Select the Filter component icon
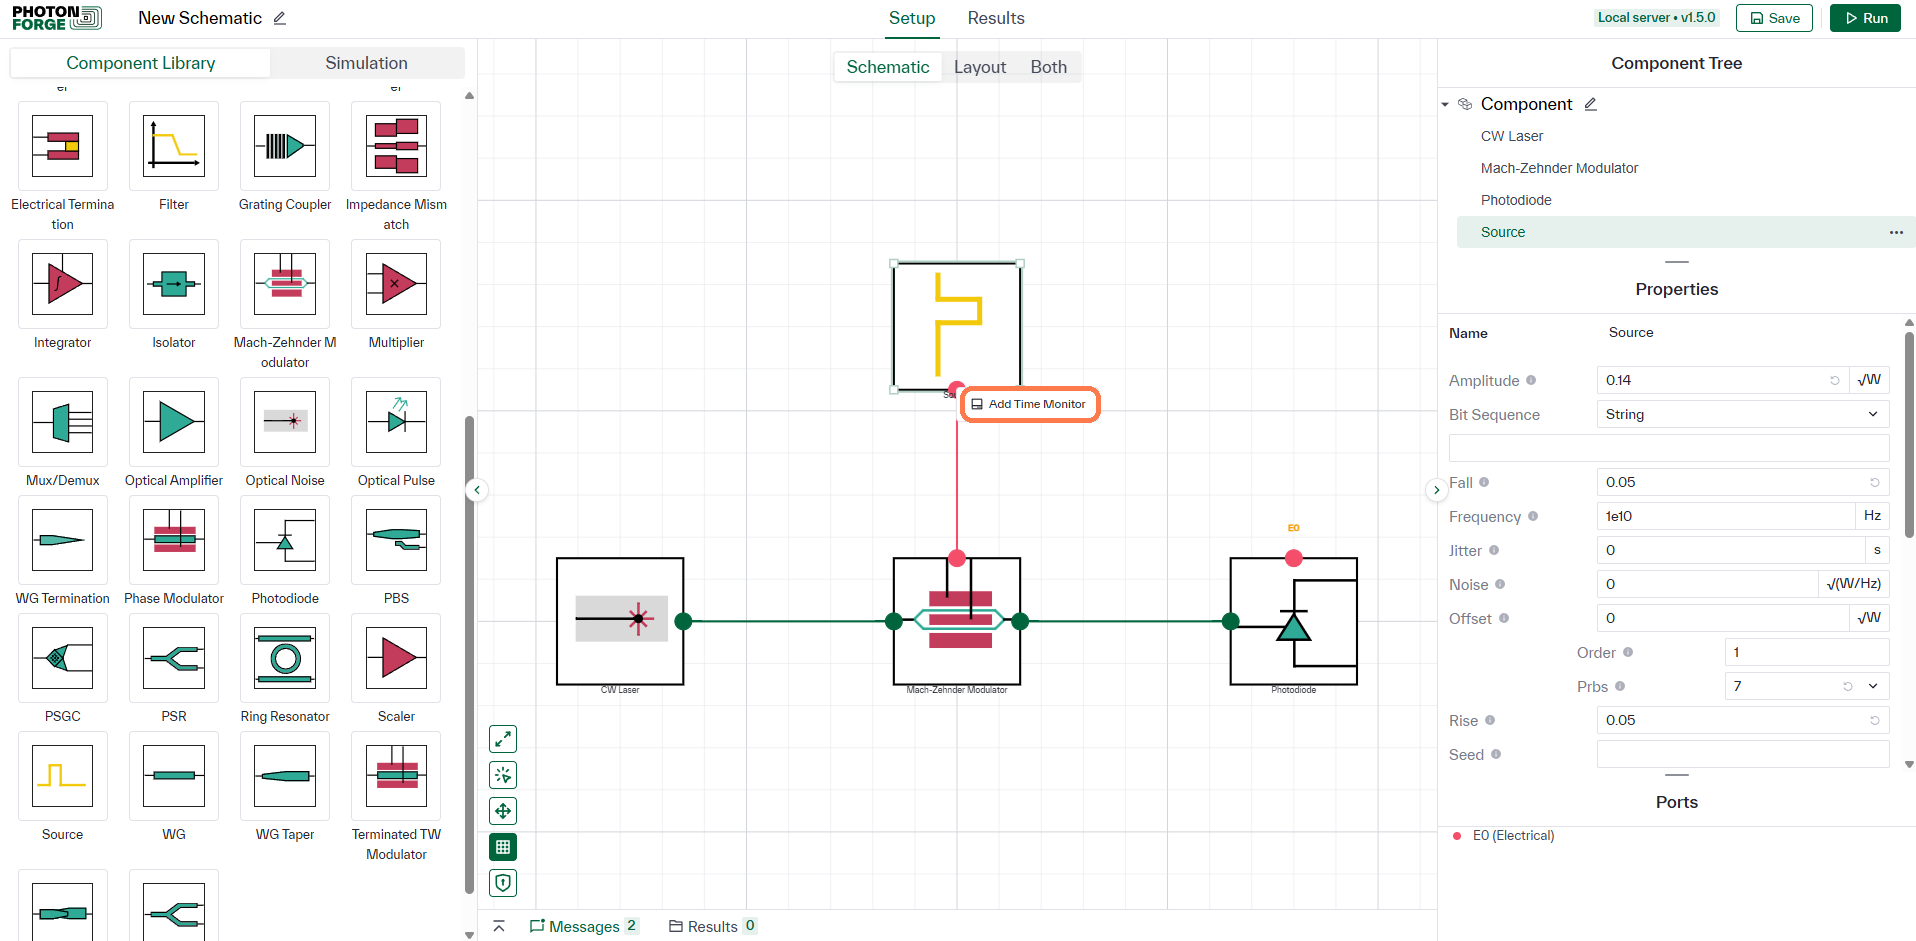This screenshot has height=941, width=1916. point(174,147)
